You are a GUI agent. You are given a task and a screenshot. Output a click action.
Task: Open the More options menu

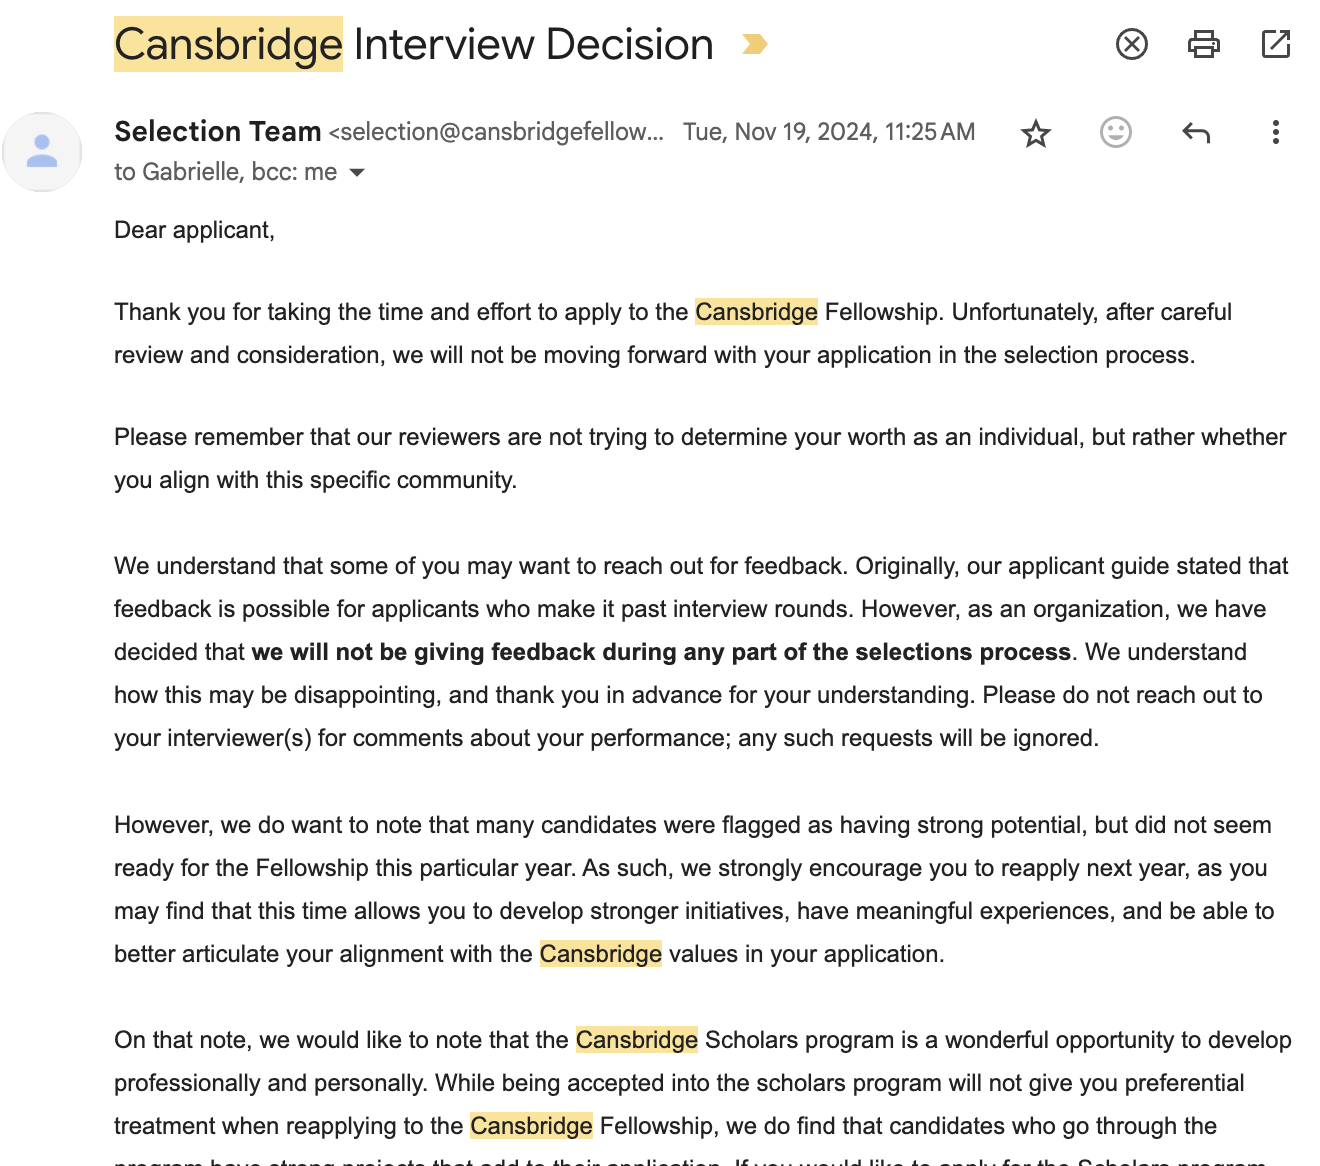[1275, 132]
